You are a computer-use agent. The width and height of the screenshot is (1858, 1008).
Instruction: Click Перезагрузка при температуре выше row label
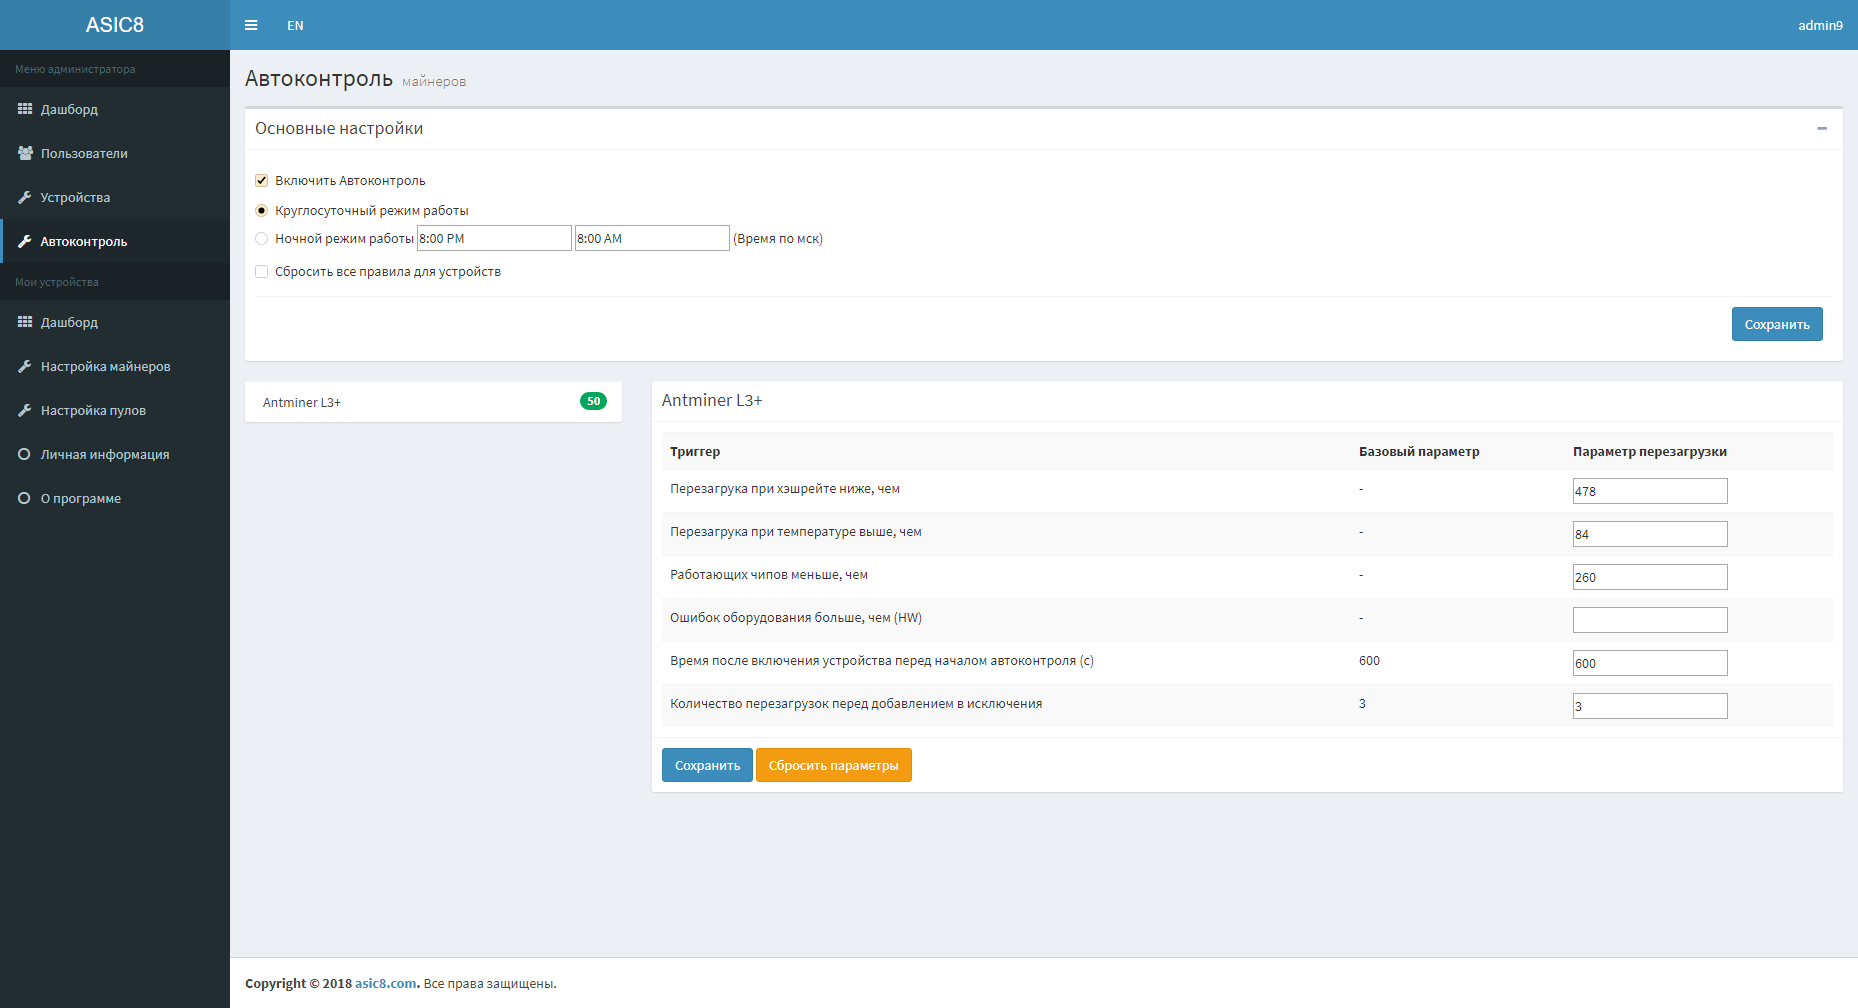pos(796,532)
